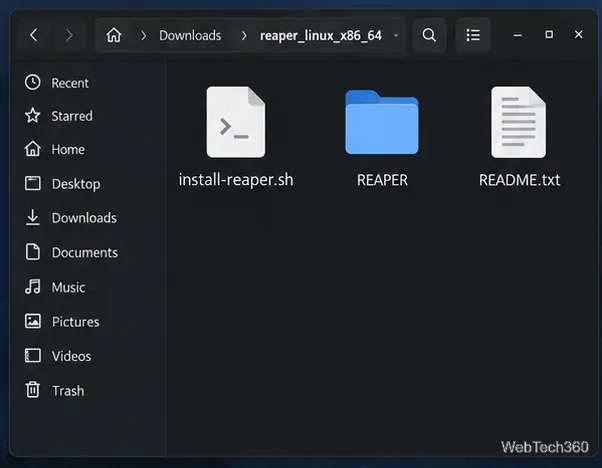
Task: Click the Music note icon
Action: pos(33,286)
